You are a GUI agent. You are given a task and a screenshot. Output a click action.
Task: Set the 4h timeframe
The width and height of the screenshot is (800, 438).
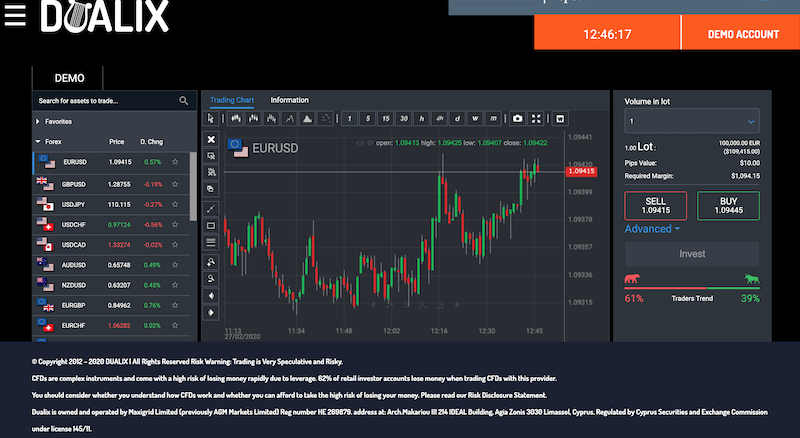tap(439, 118)
